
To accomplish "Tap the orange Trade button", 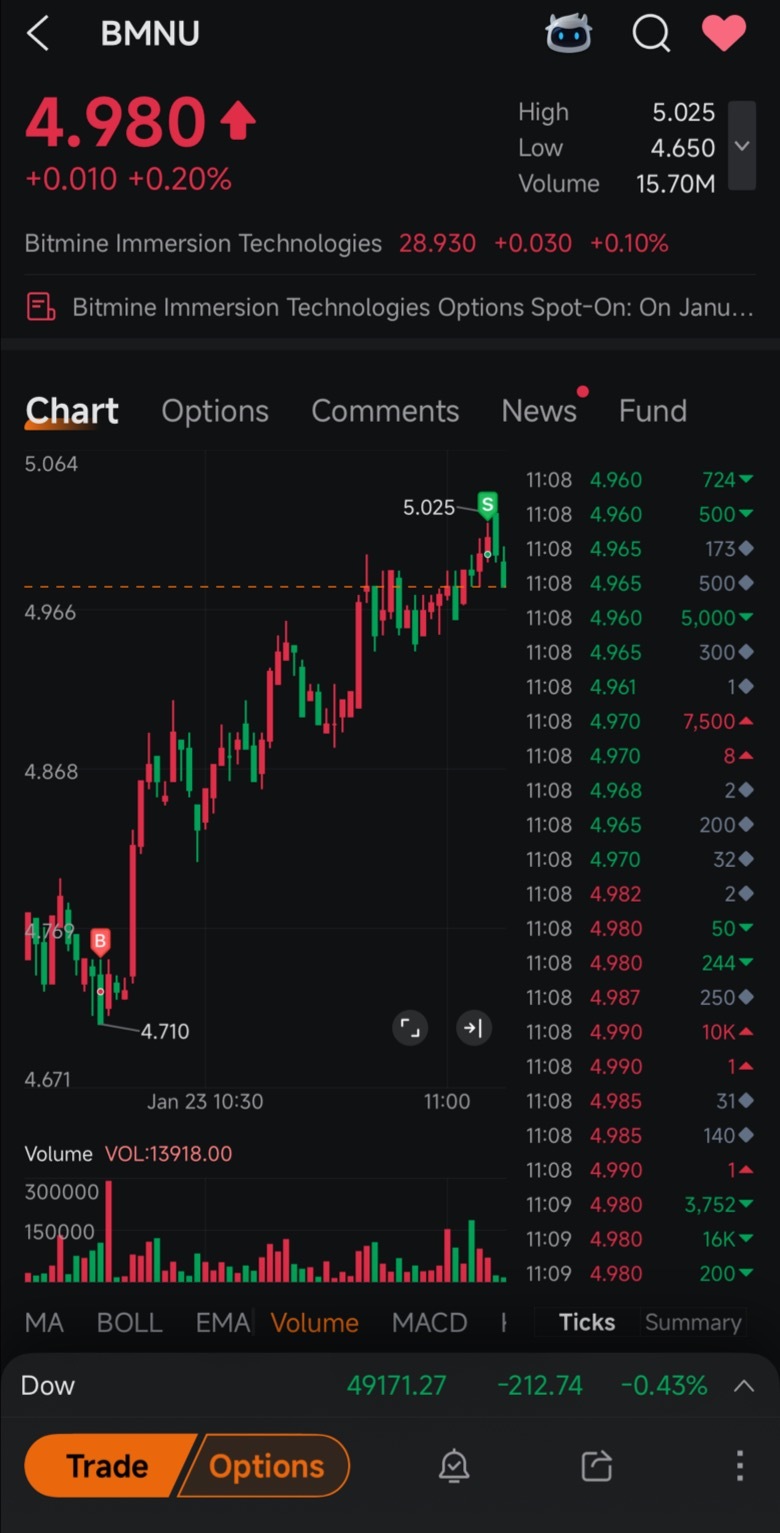I will (108, 1466).
